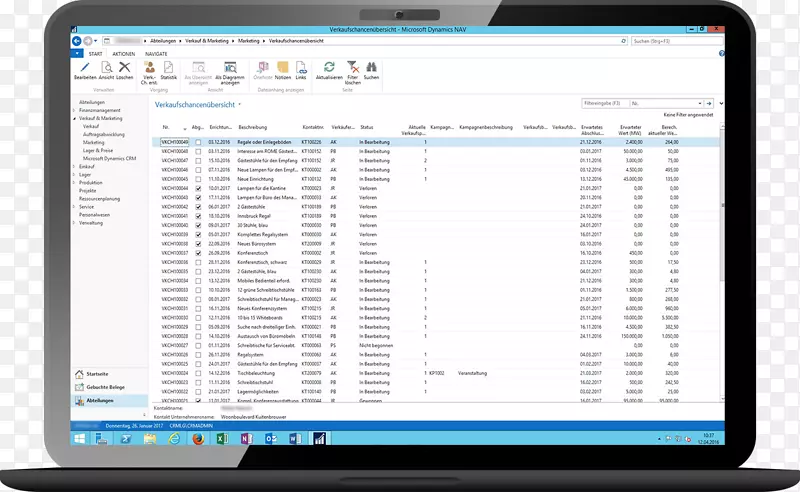Select Microsoft Dynamics CRM in navigation tree
800x492 pixels.
pyautogui.click(x=110, y=159)
